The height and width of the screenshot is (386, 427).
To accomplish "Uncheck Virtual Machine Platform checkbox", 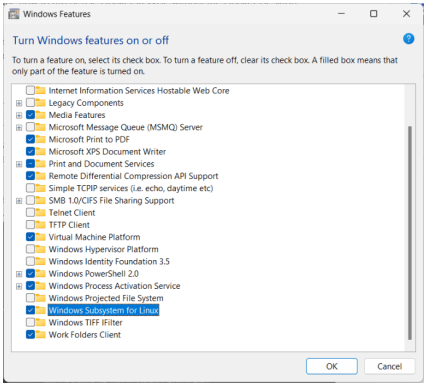I will coord(30,237).
